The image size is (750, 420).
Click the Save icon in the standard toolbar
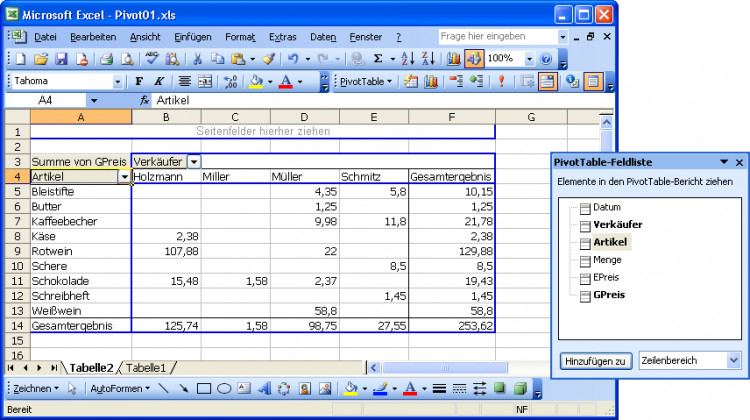[61, 59]
